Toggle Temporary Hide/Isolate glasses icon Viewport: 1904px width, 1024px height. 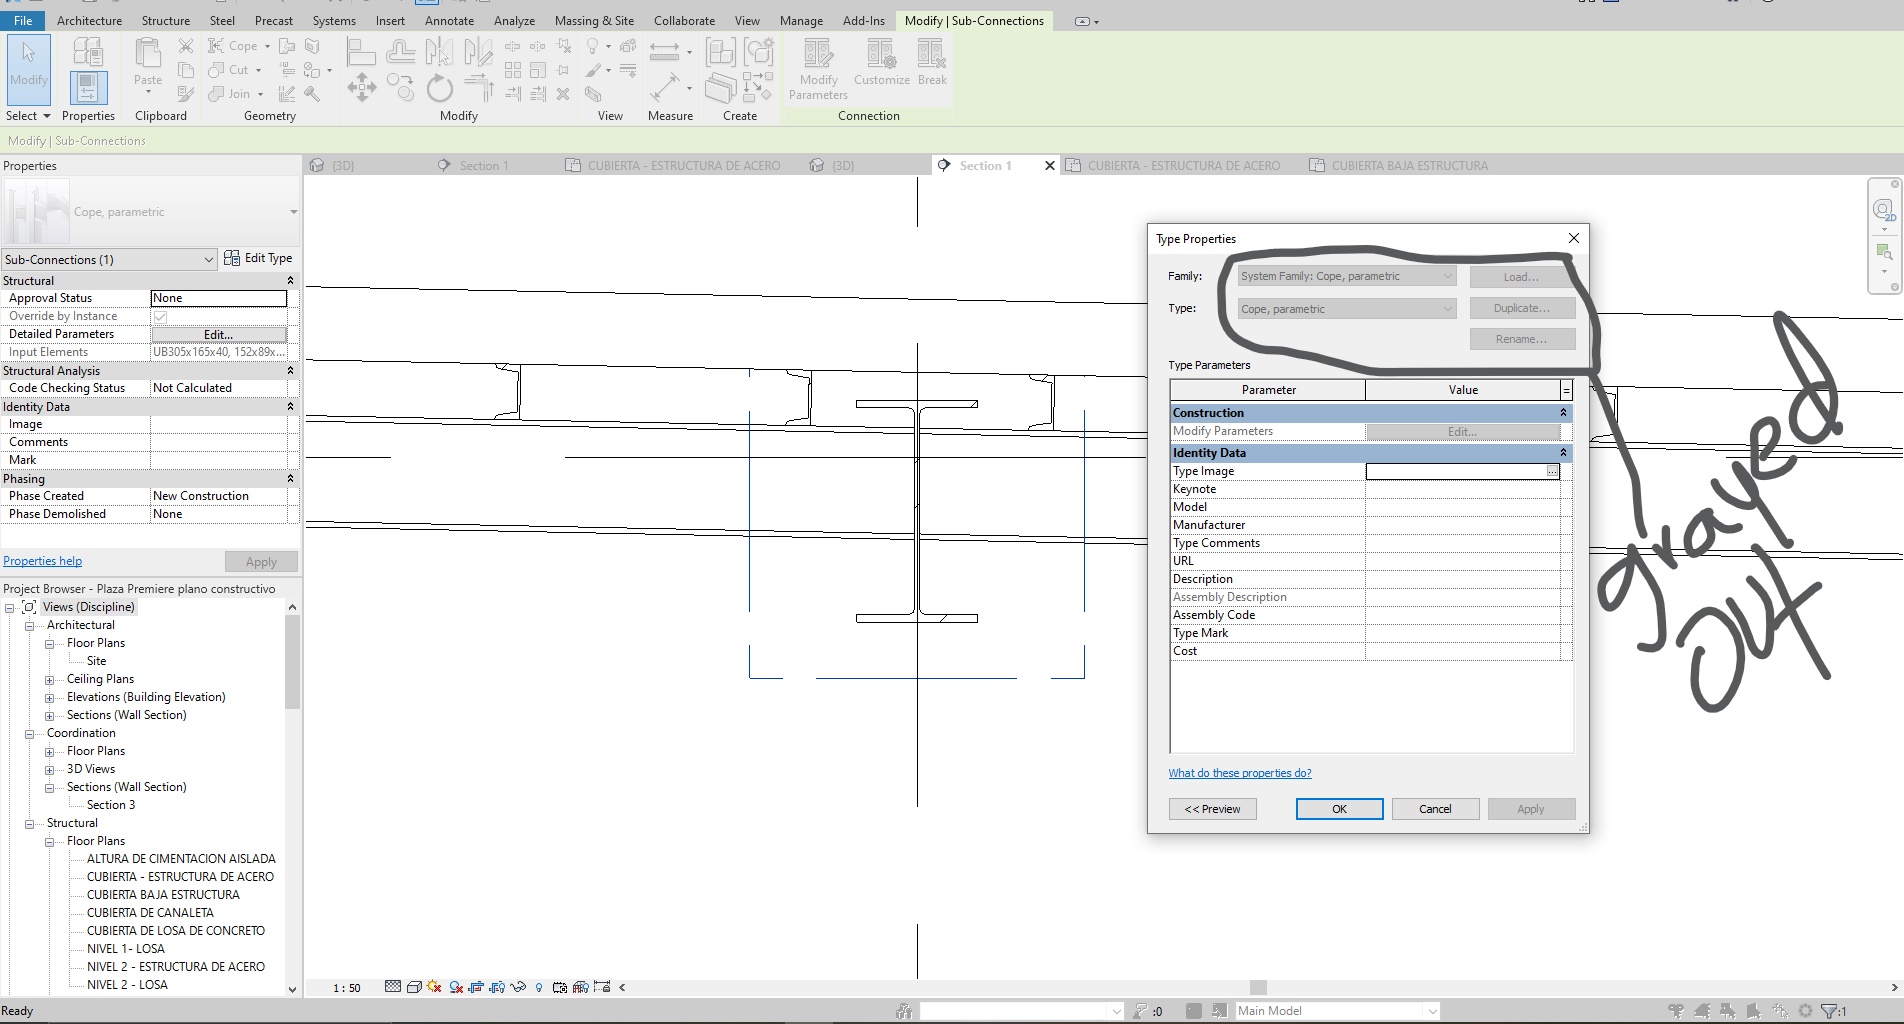[518, 987]
